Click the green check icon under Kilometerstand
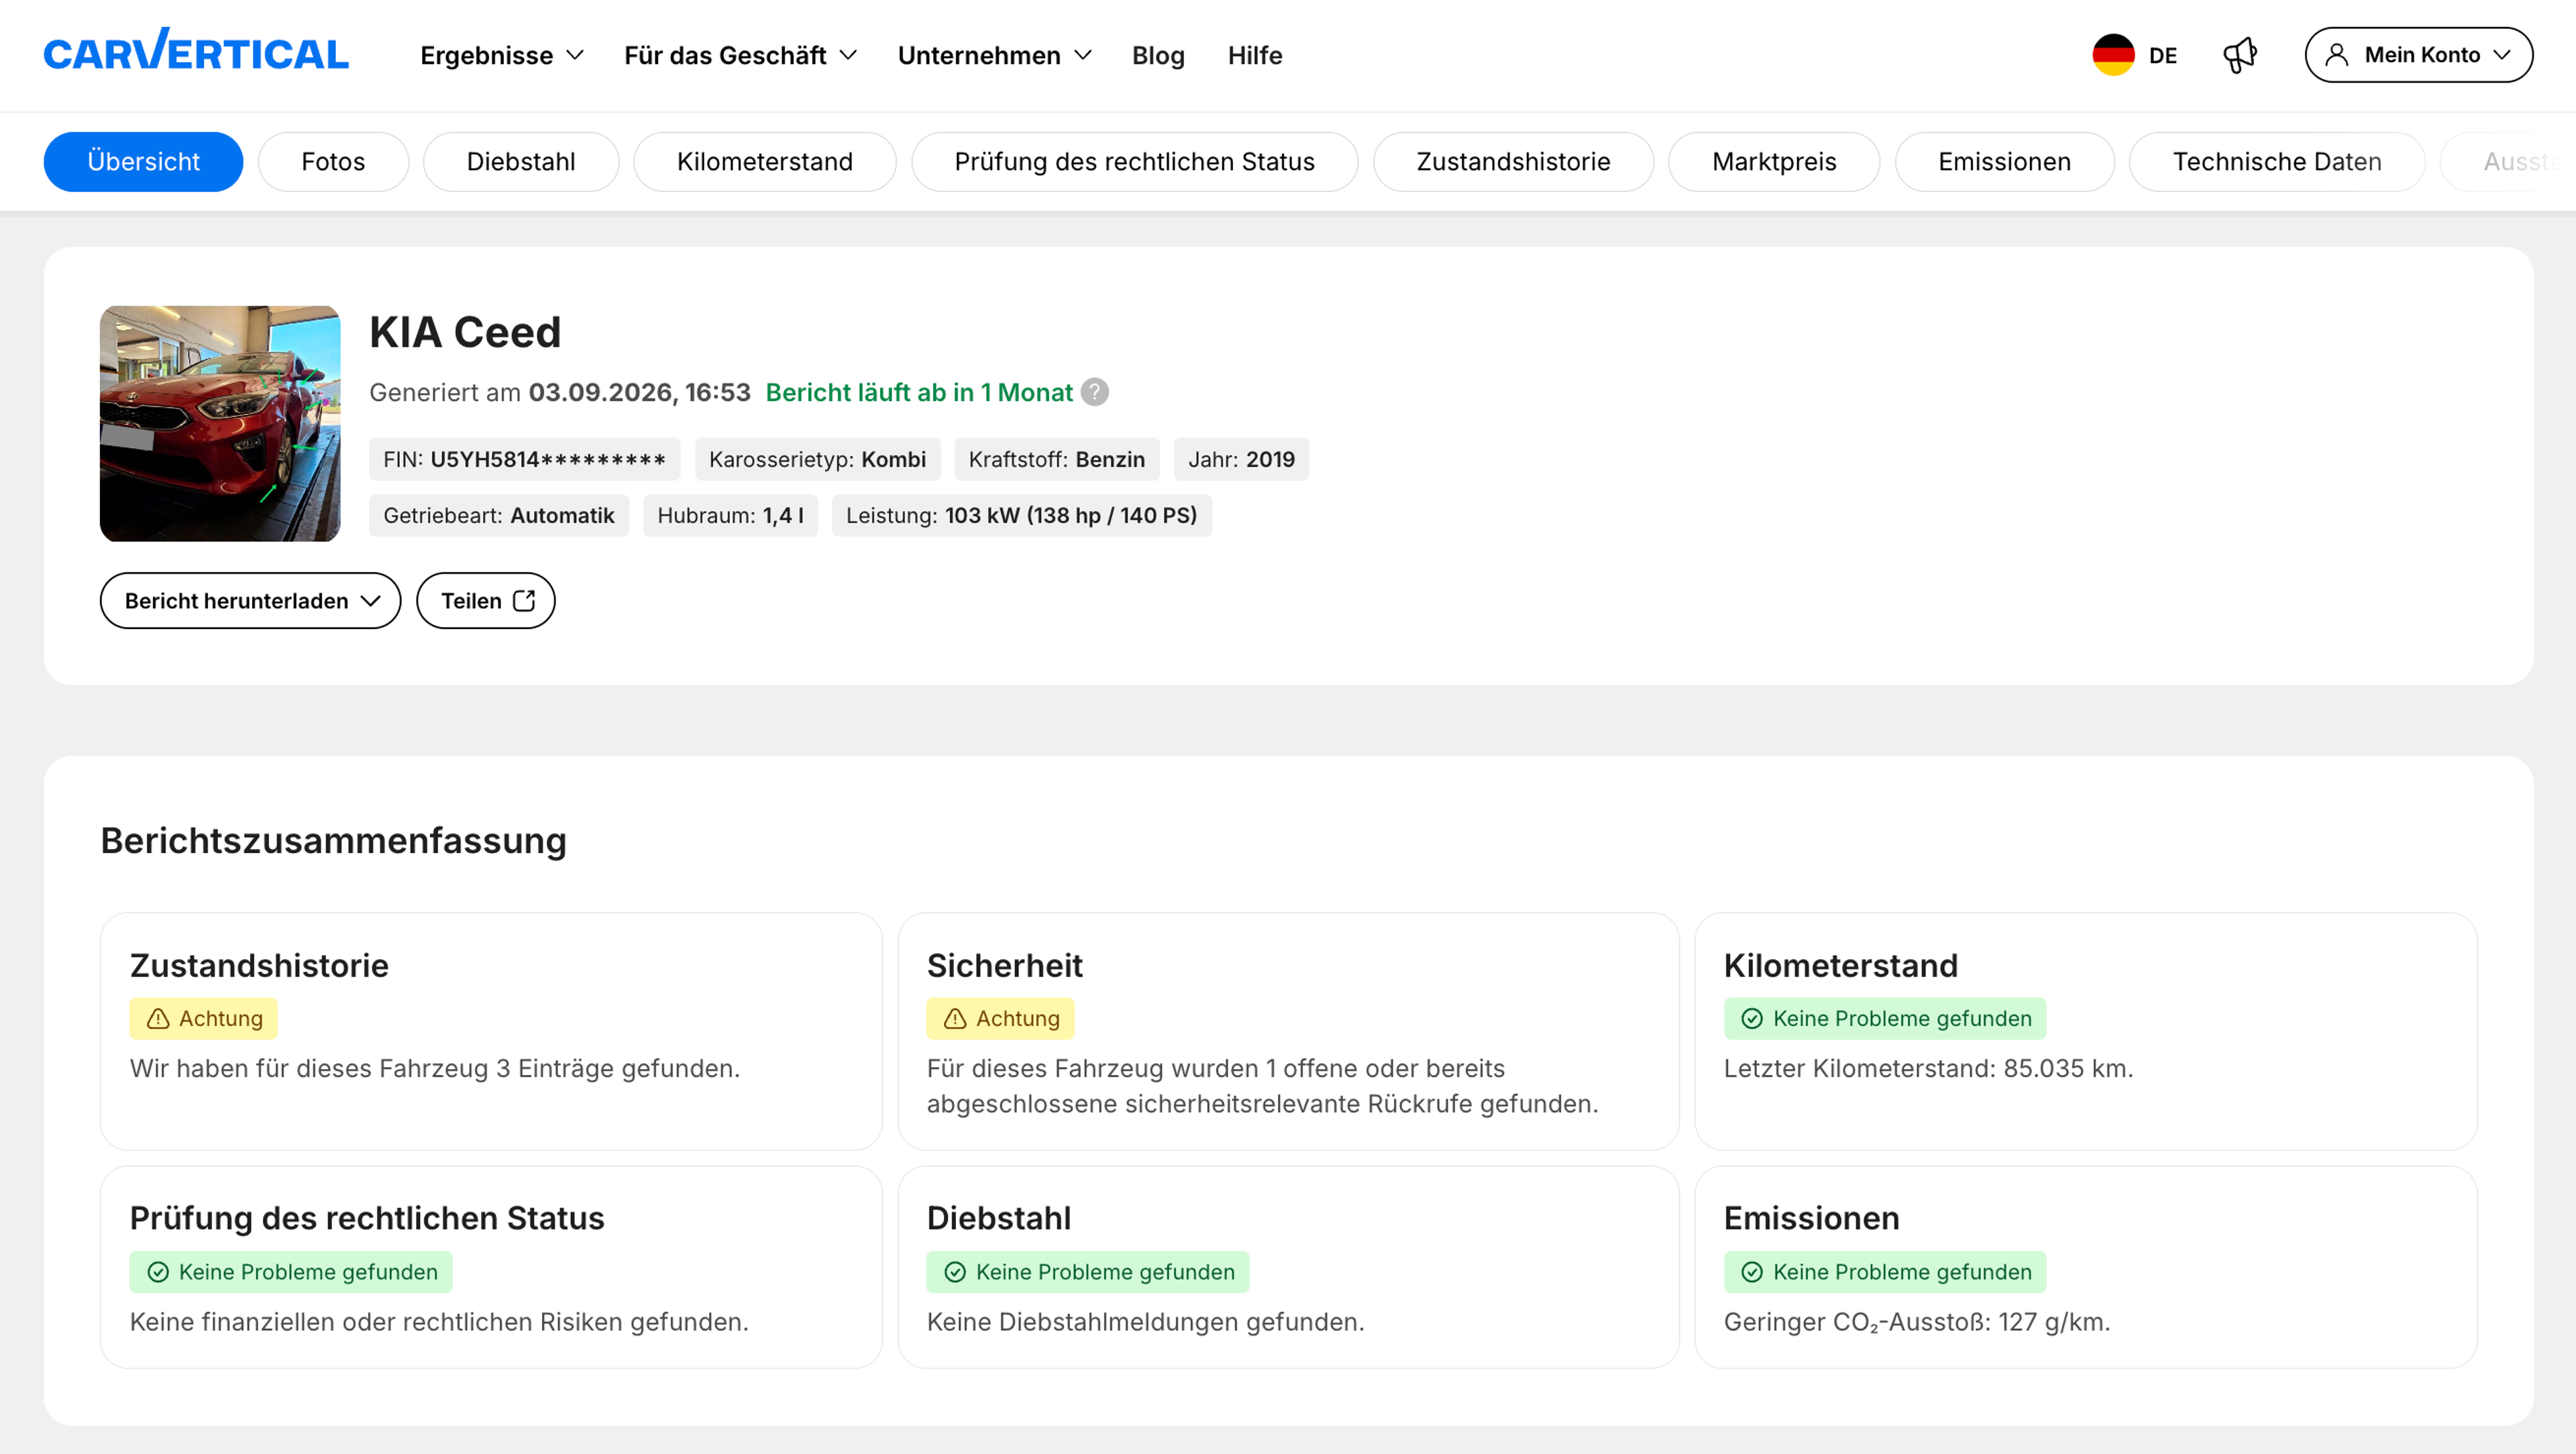The image size is (2576, 1454). [1752, 1018]
